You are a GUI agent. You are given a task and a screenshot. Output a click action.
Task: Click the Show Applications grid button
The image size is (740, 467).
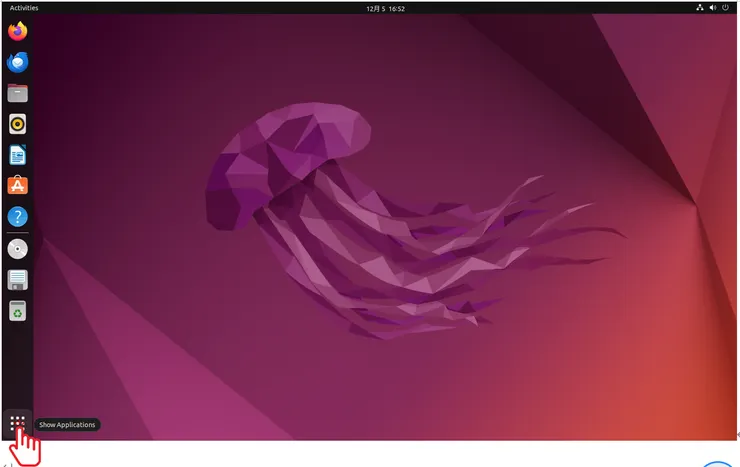coord(17,423)
